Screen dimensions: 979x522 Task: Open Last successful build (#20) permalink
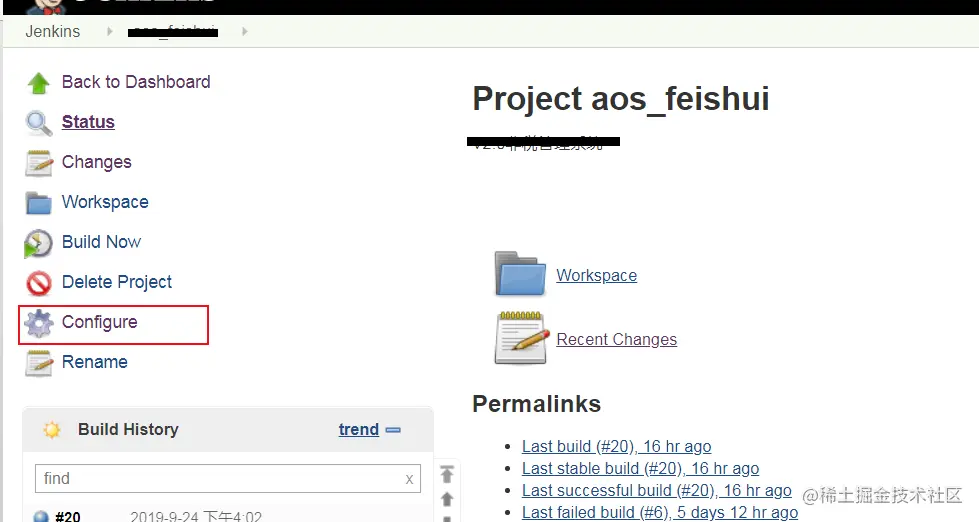tap(657, 490)
